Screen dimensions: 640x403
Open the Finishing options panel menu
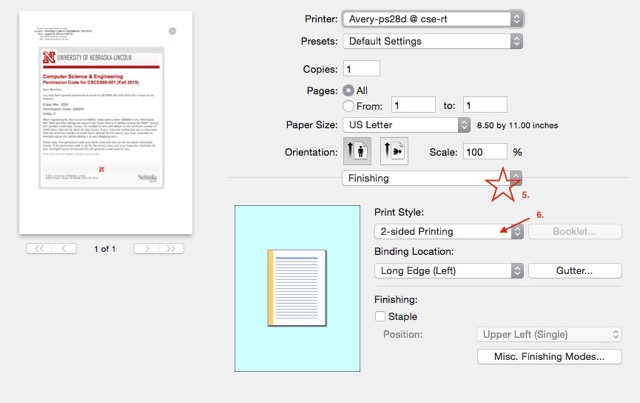(x=432, y=178)
